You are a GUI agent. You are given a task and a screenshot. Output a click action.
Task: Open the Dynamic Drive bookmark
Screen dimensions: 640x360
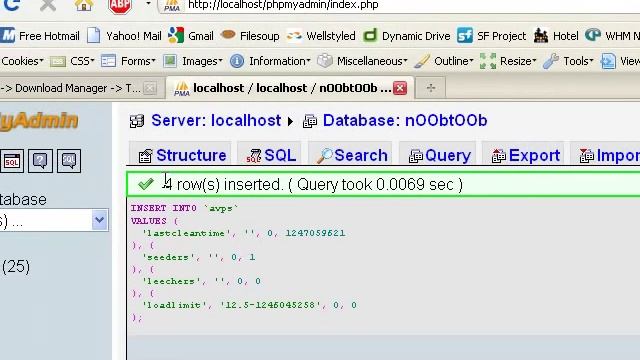click(407, 36)
